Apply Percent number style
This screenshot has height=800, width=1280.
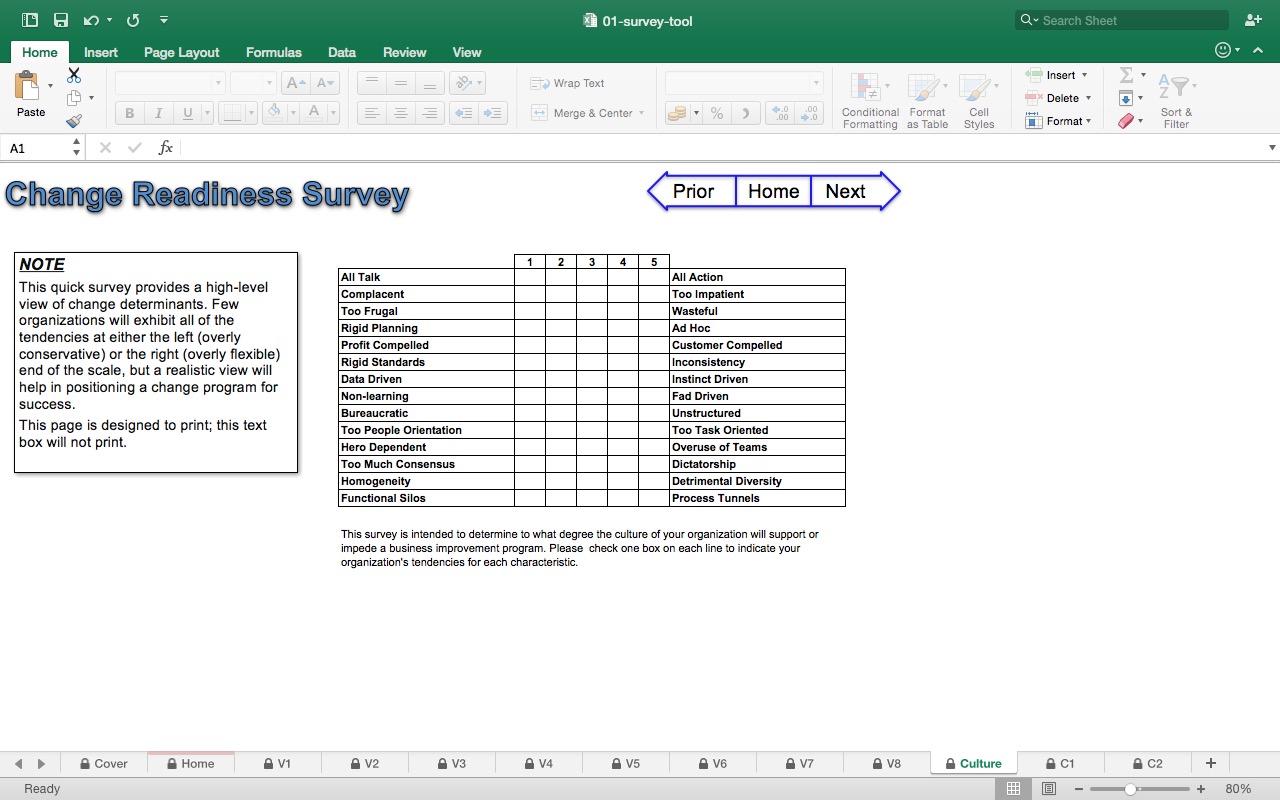[x=716, y=113]
